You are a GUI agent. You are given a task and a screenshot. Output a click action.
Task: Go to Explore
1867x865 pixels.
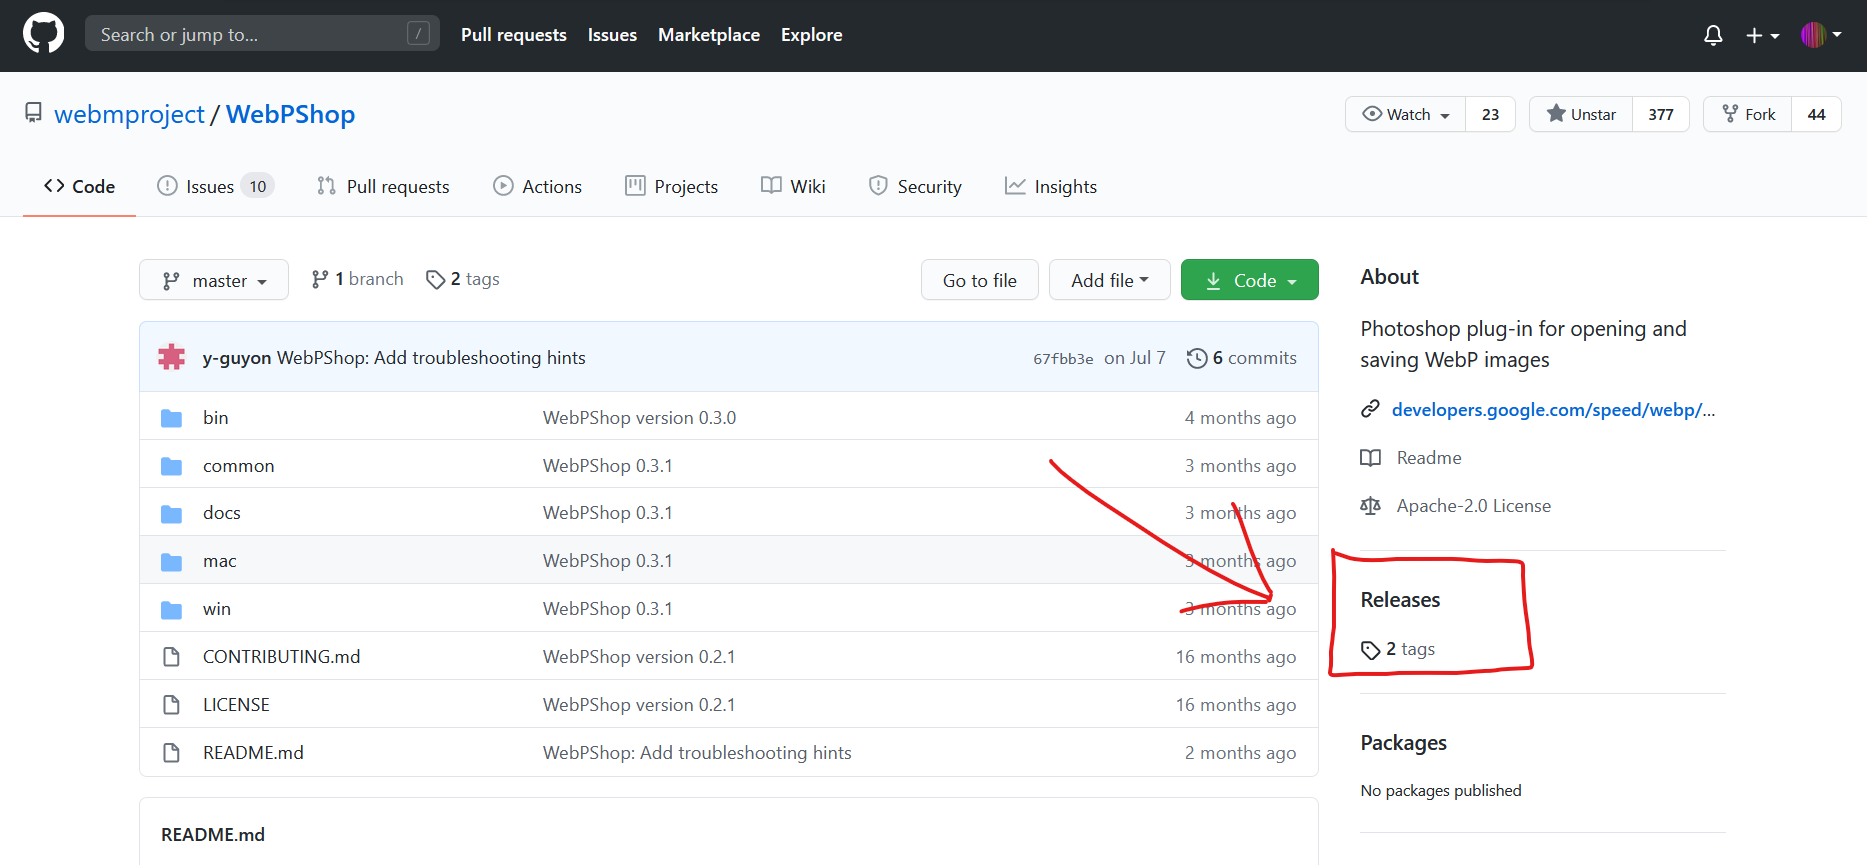(811, 35)
